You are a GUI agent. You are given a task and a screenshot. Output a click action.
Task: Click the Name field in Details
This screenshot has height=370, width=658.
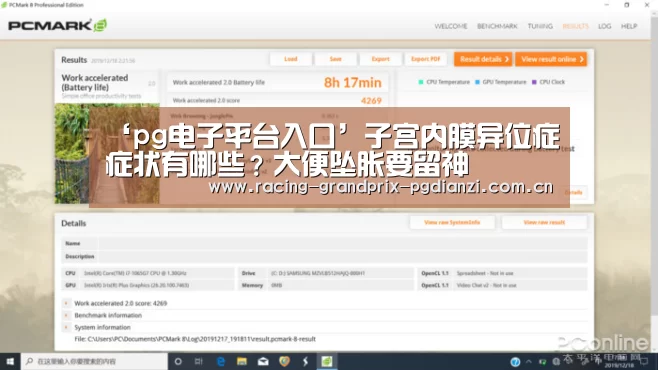pos(343,243)
